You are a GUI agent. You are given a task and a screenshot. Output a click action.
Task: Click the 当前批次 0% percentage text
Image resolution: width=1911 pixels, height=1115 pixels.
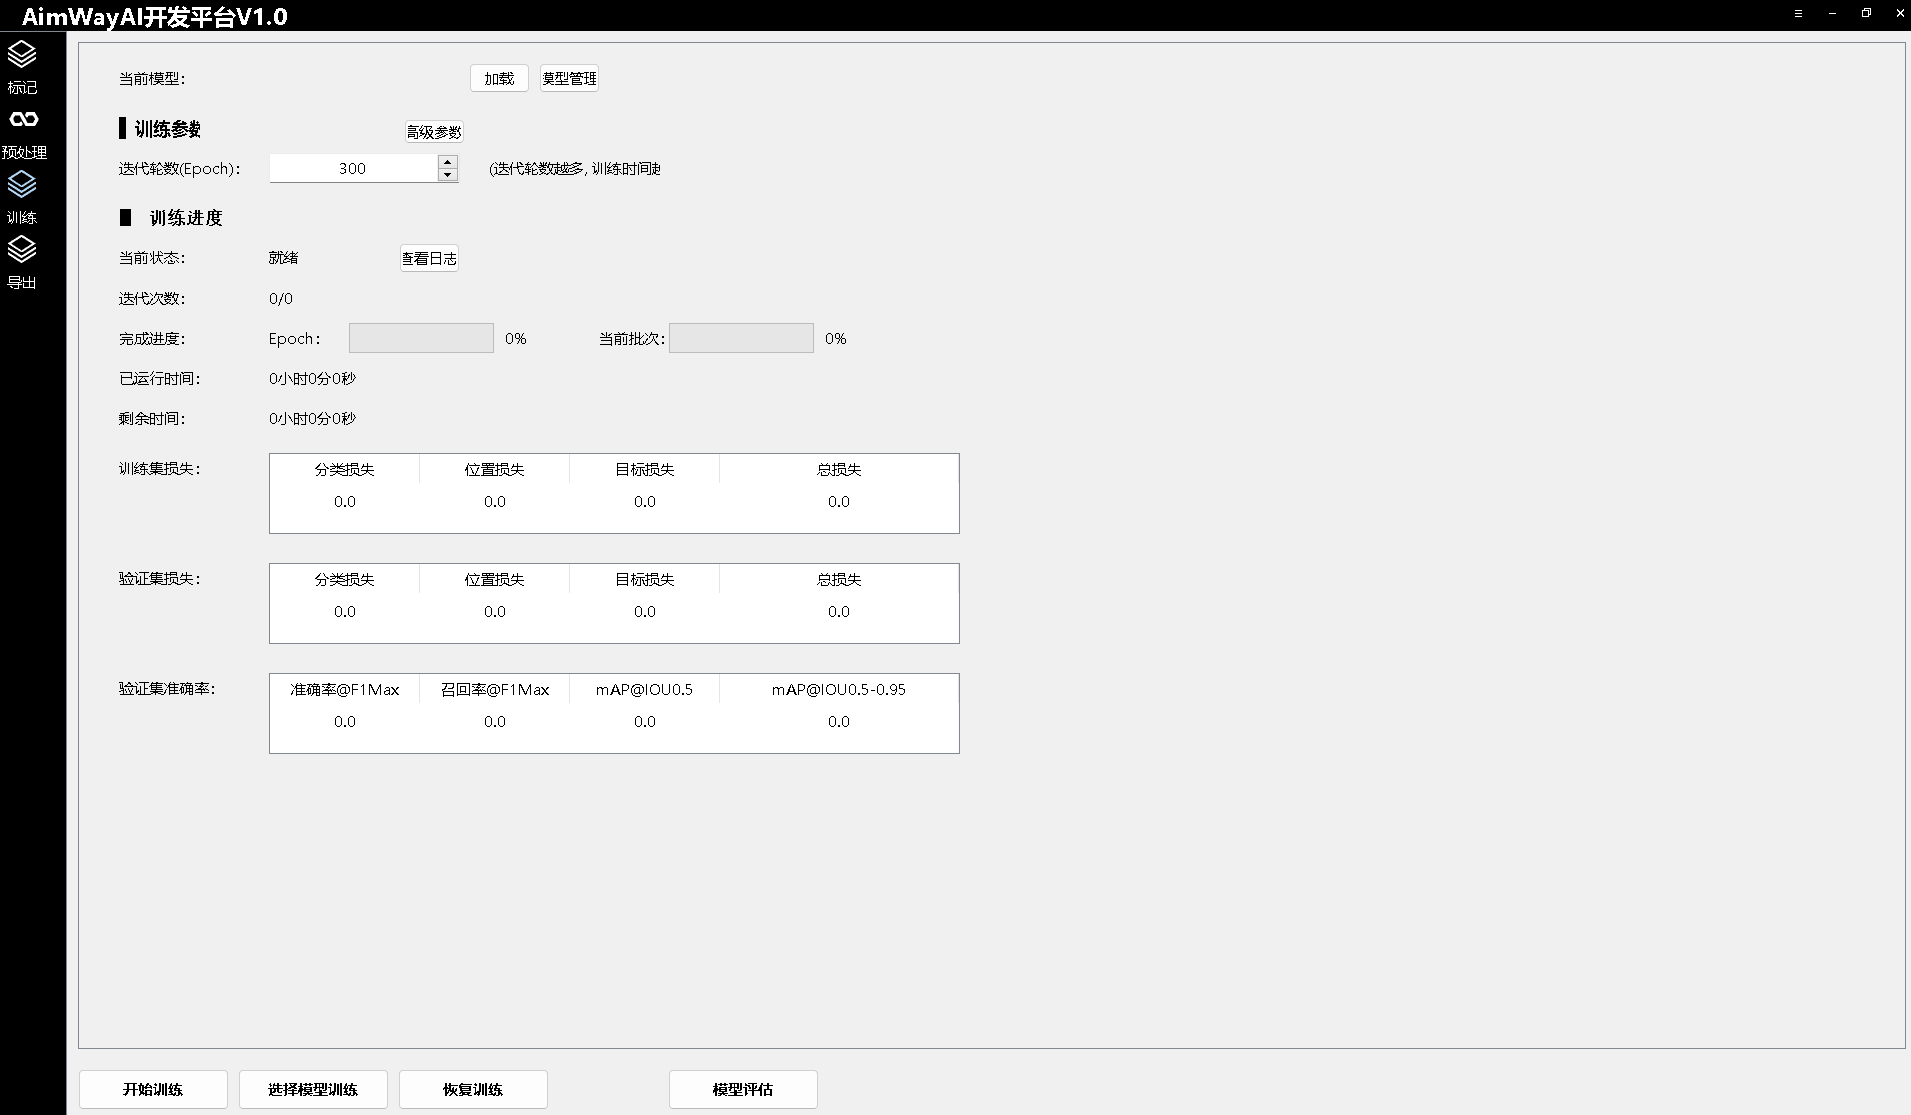pos(836,338)
